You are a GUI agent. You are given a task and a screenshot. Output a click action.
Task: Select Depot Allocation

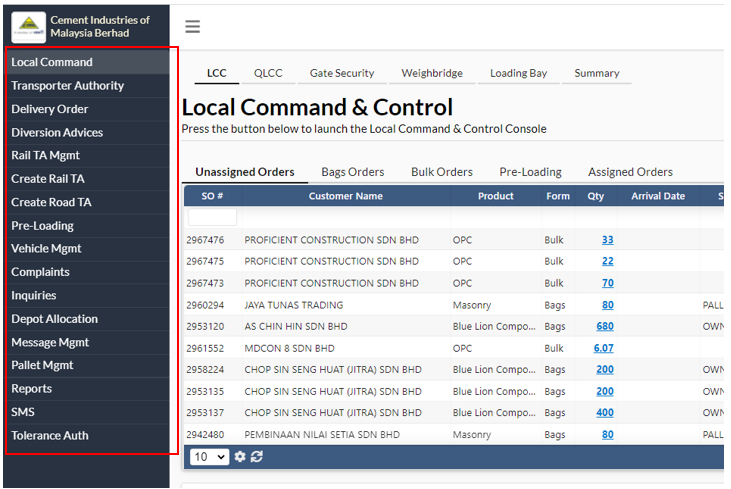tap(87, 319)
